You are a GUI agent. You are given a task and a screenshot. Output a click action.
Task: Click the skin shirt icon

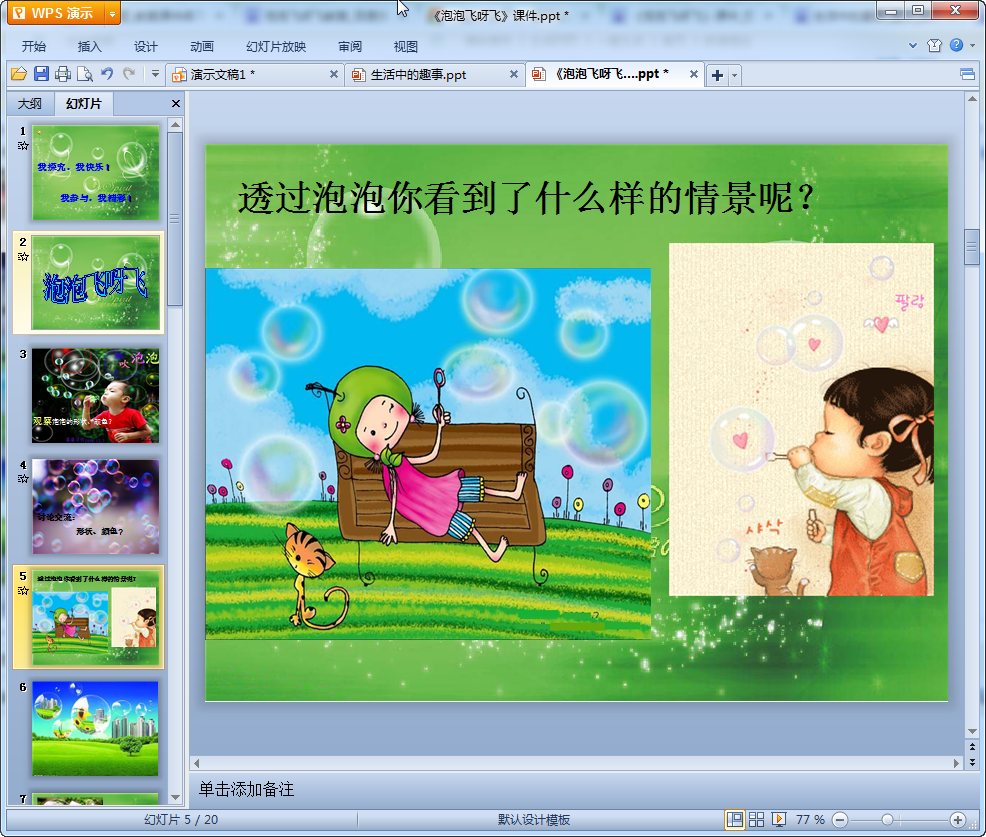[x=934, y=45]
